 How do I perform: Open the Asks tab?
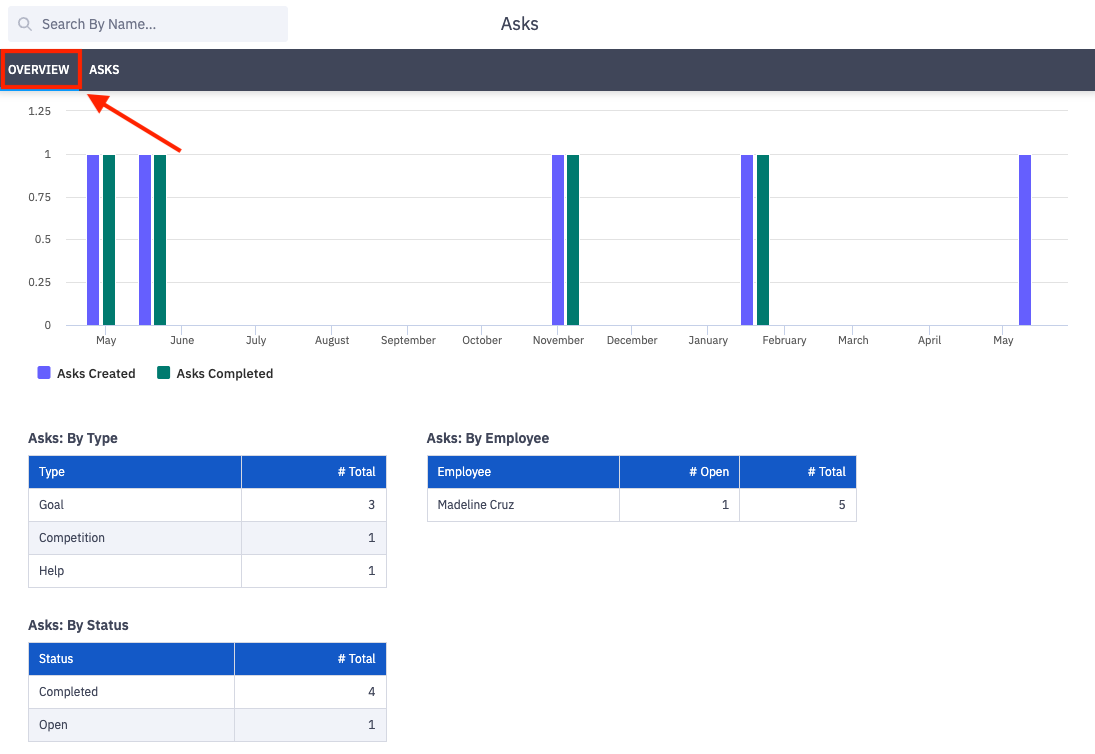[104, 70]
